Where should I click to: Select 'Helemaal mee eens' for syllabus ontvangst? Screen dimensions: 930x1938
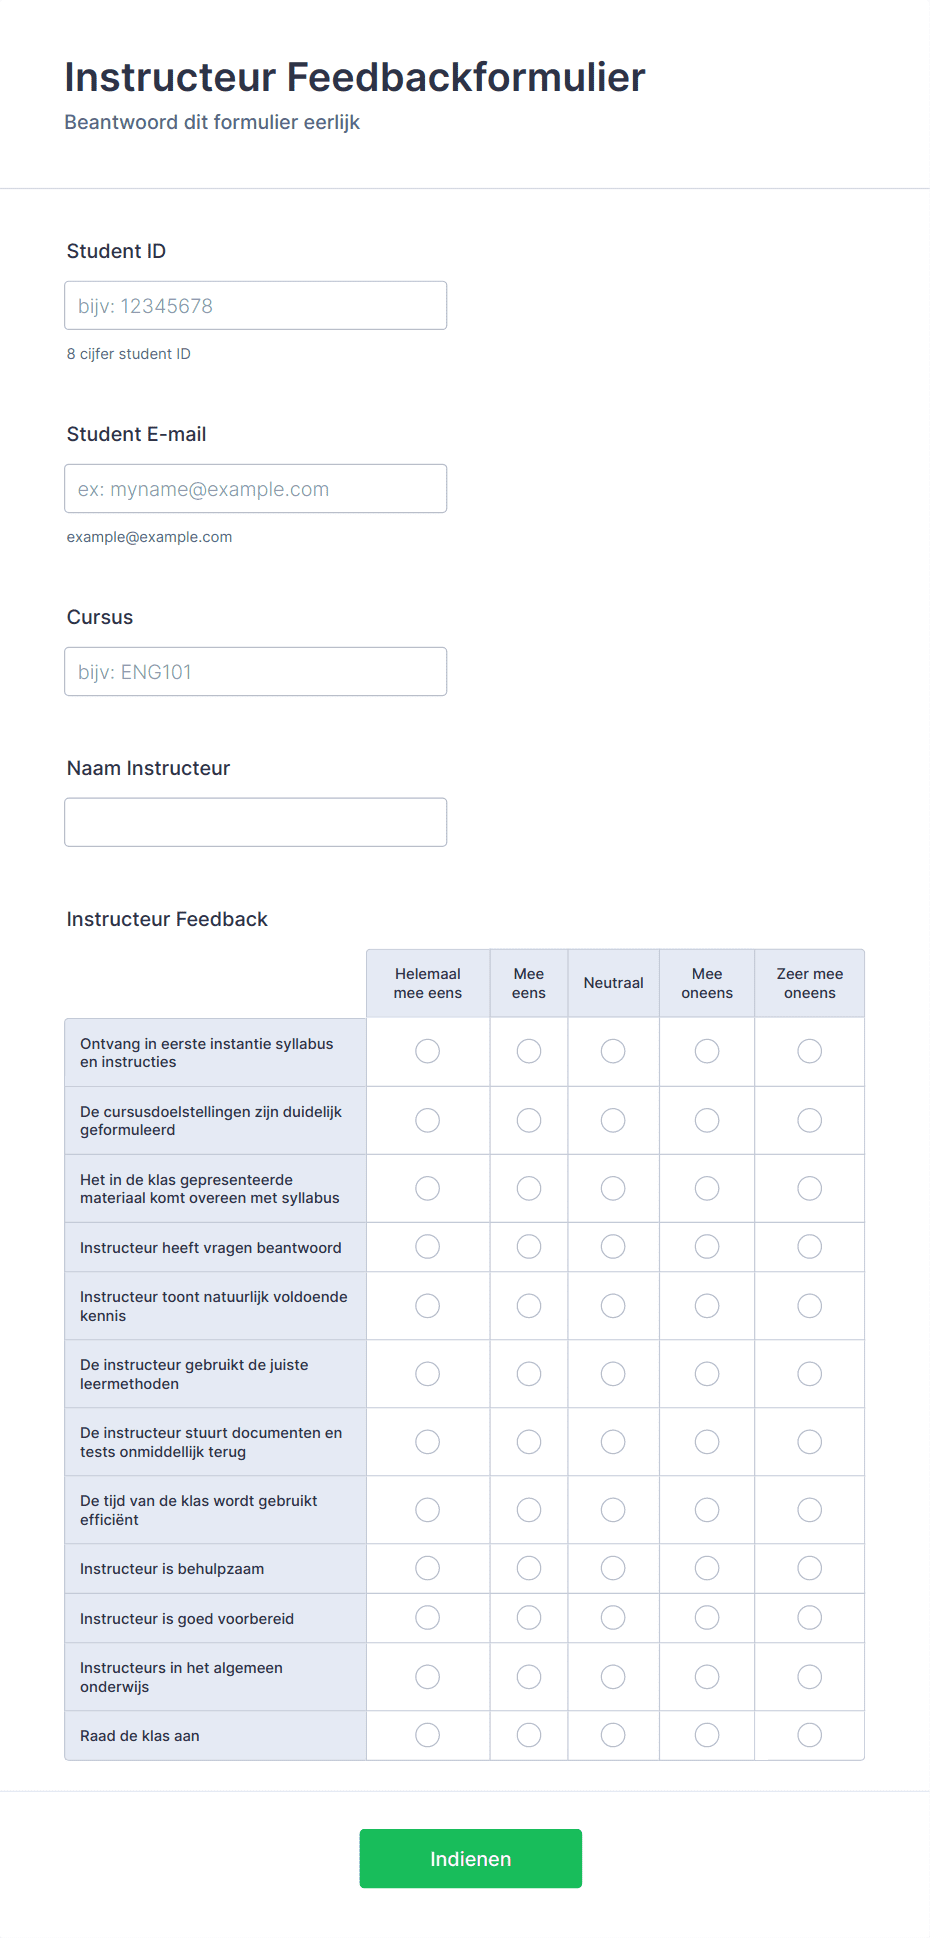point(427,1051)
